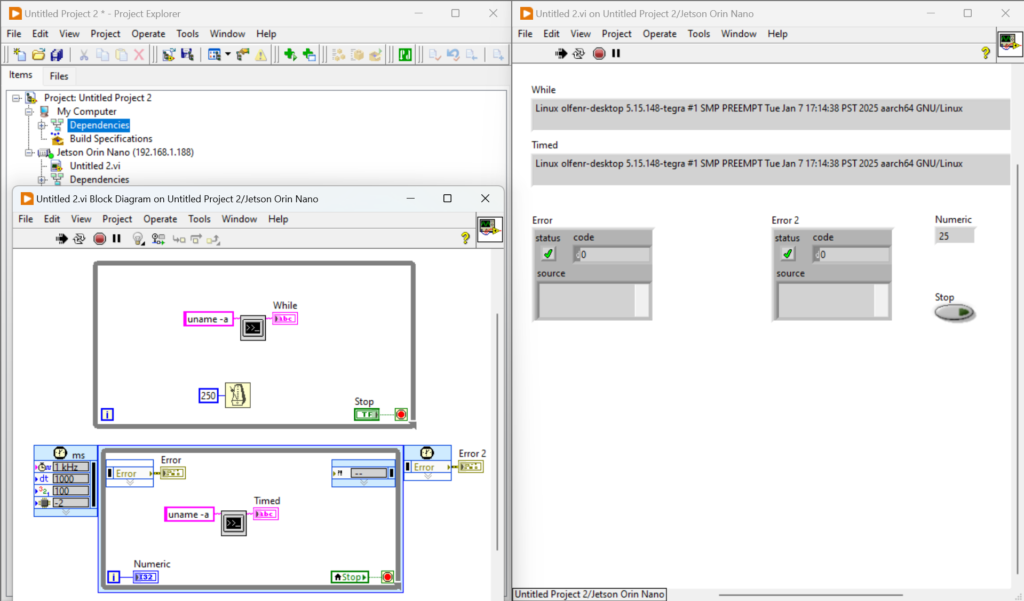1024x601 pixels.
Task: Click Run arrow in Block Diagram toolbar
Action: point(61,239)
